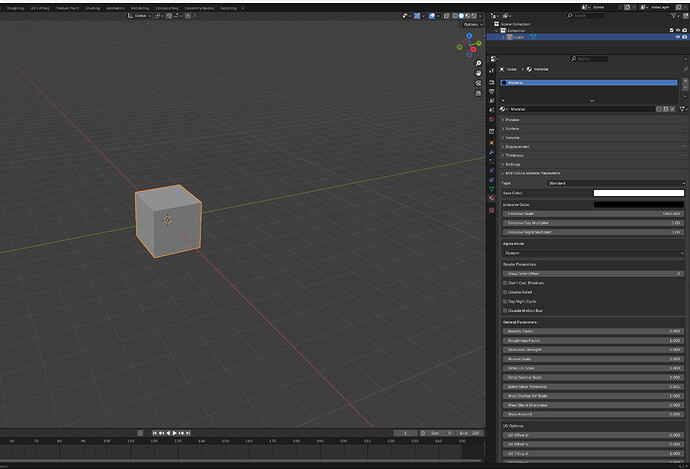Expand the Cube item in outliner

pyautogui.click(x=503, y=37)
